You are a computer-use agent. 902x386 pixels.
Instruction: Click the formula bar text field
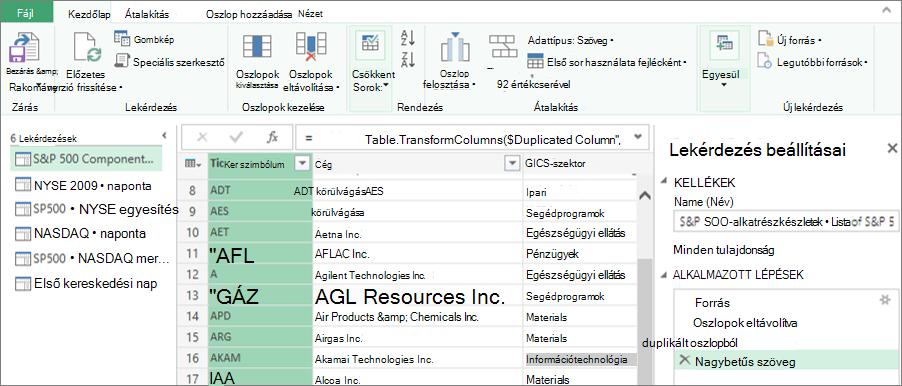464,137
